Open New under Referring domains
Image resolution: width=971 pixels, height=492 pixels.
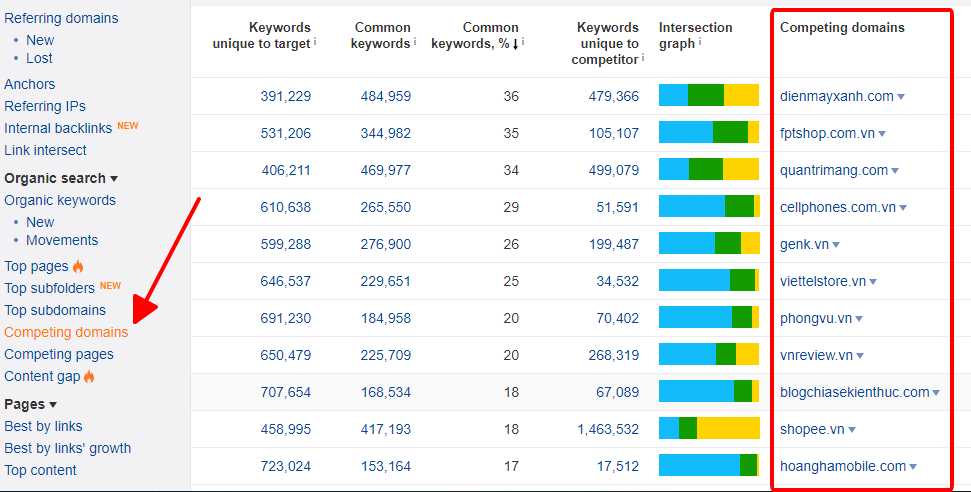coord(40,40)
